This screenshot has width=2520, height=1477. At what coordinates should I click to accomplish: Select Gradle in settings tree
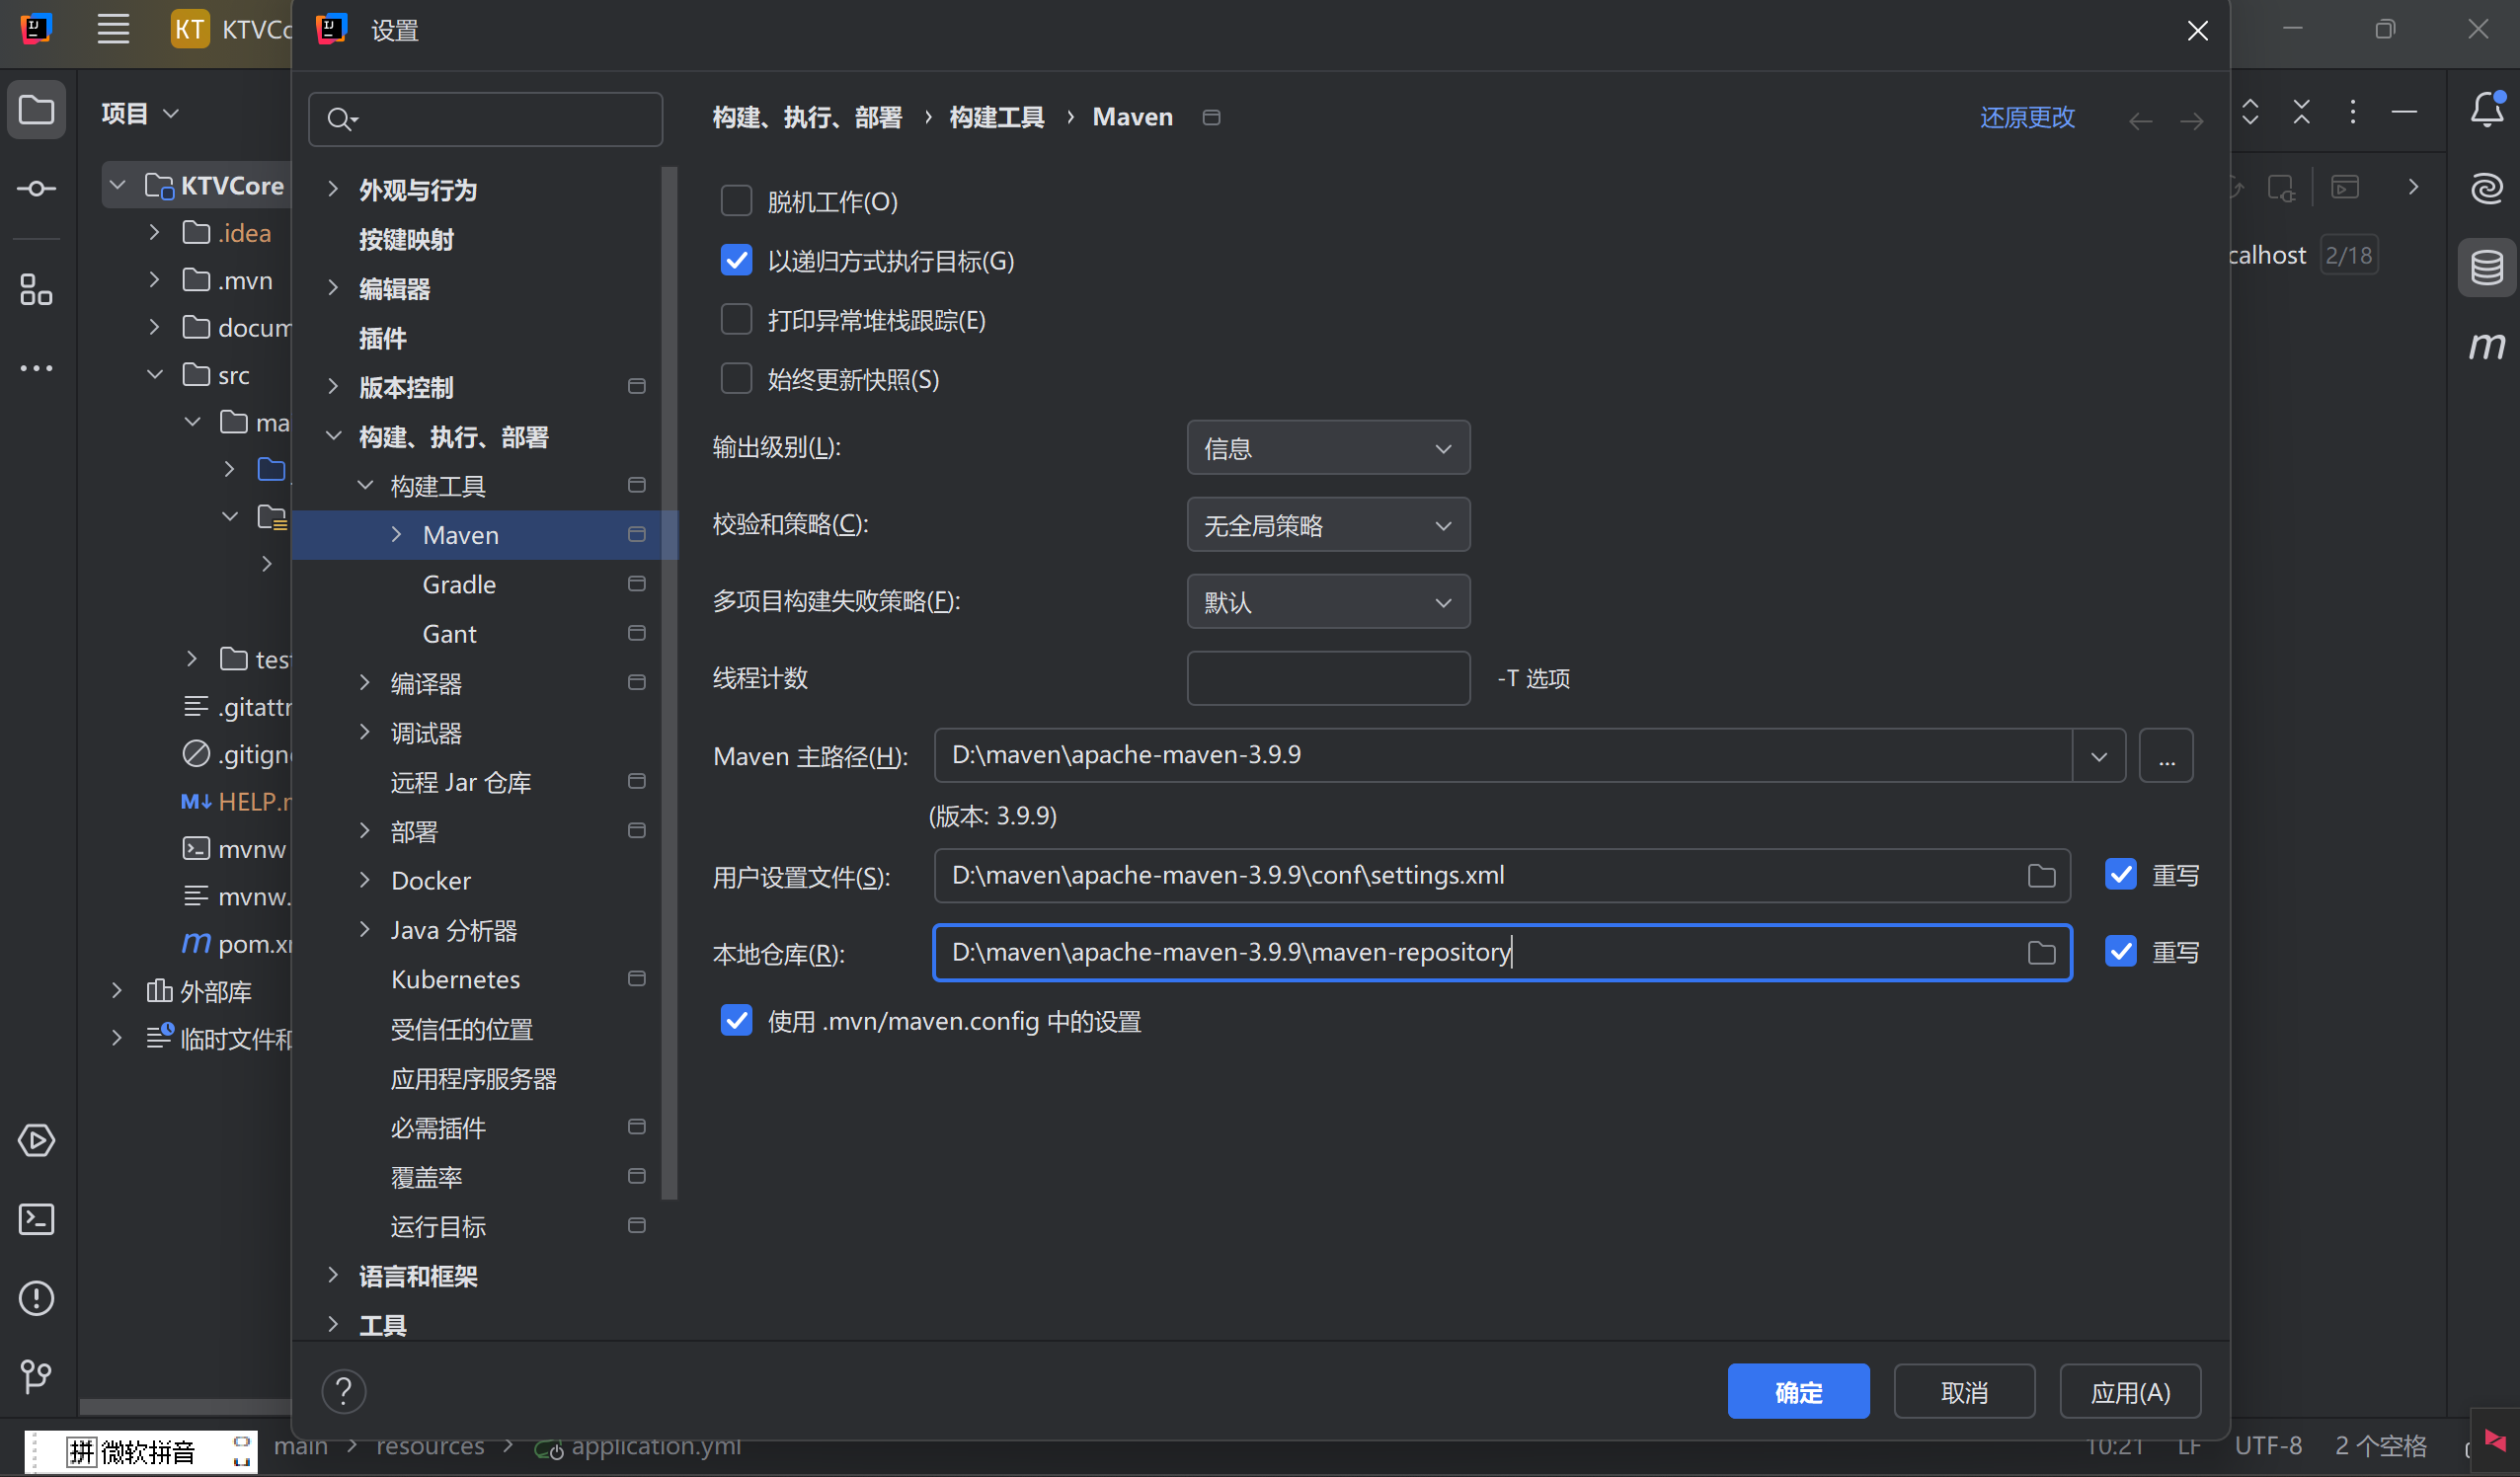(x=459, y=584)
